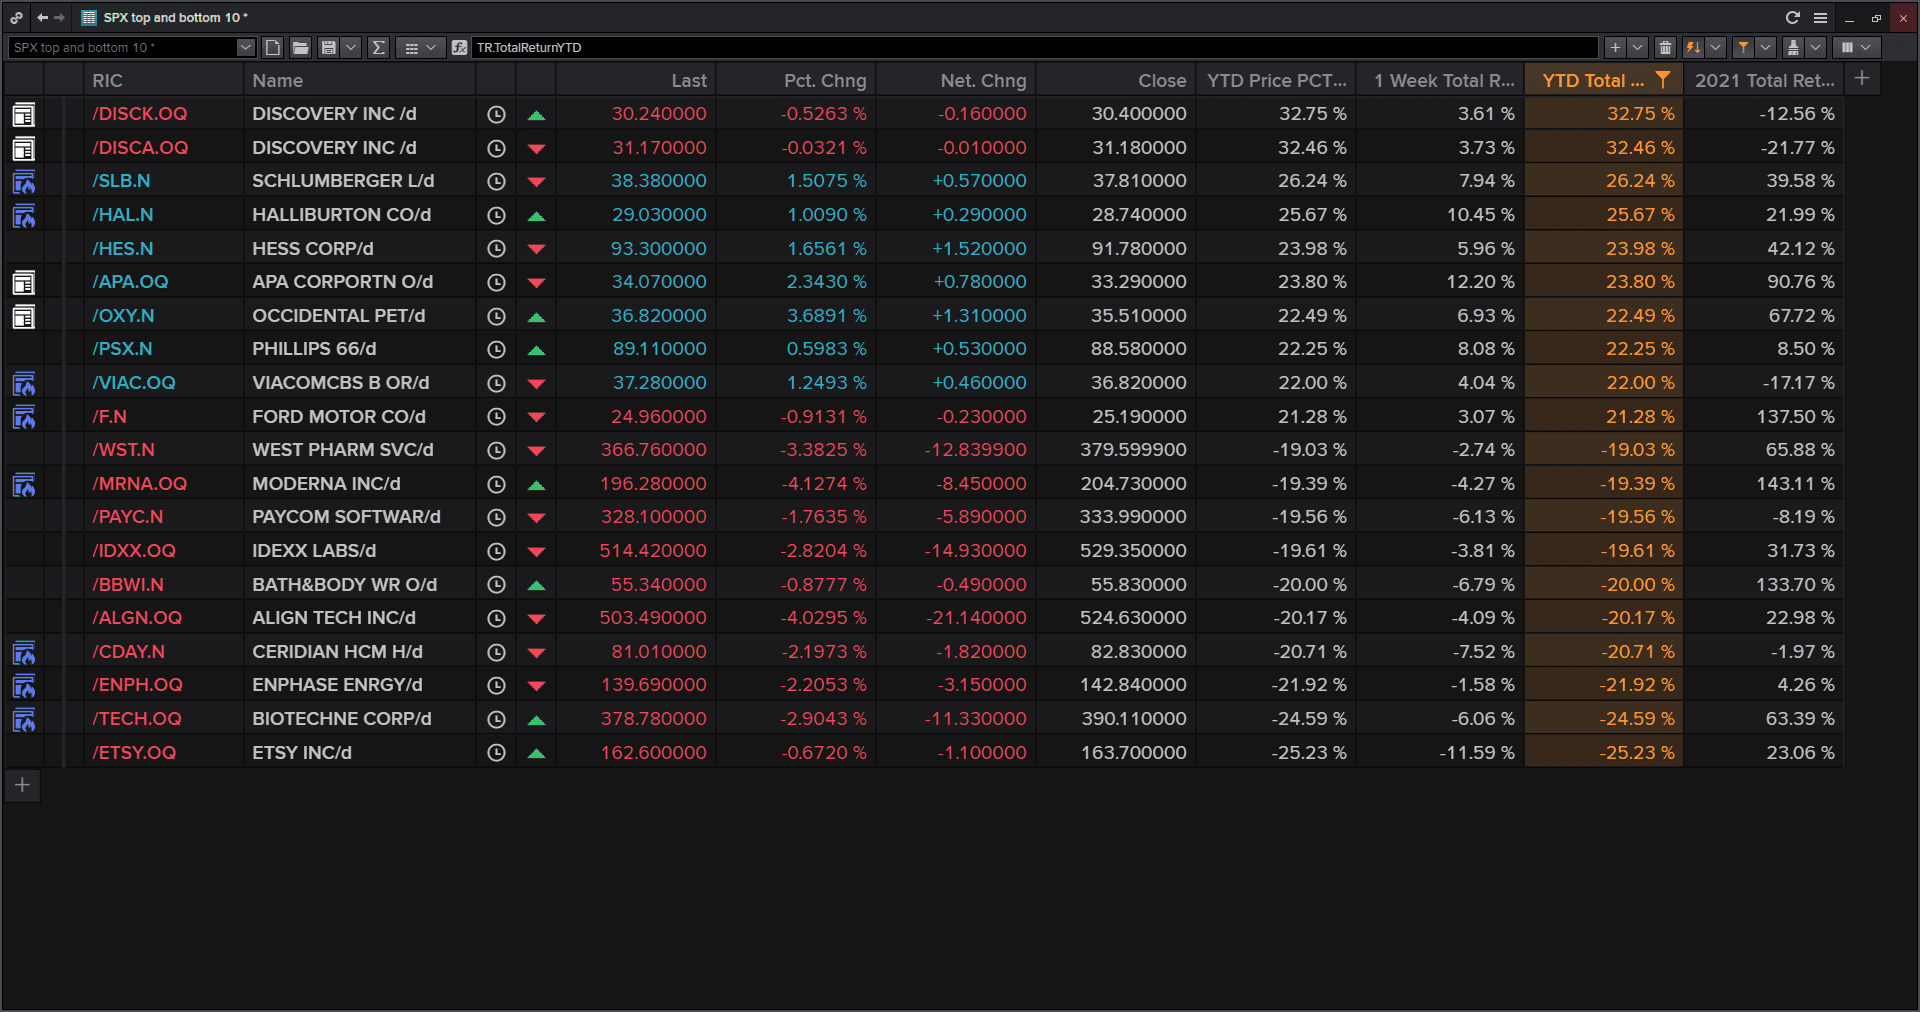Open the /ETSY.OQ RIC link
The height and width of the screenshot is (1012, 1920).
pos(134,752)
